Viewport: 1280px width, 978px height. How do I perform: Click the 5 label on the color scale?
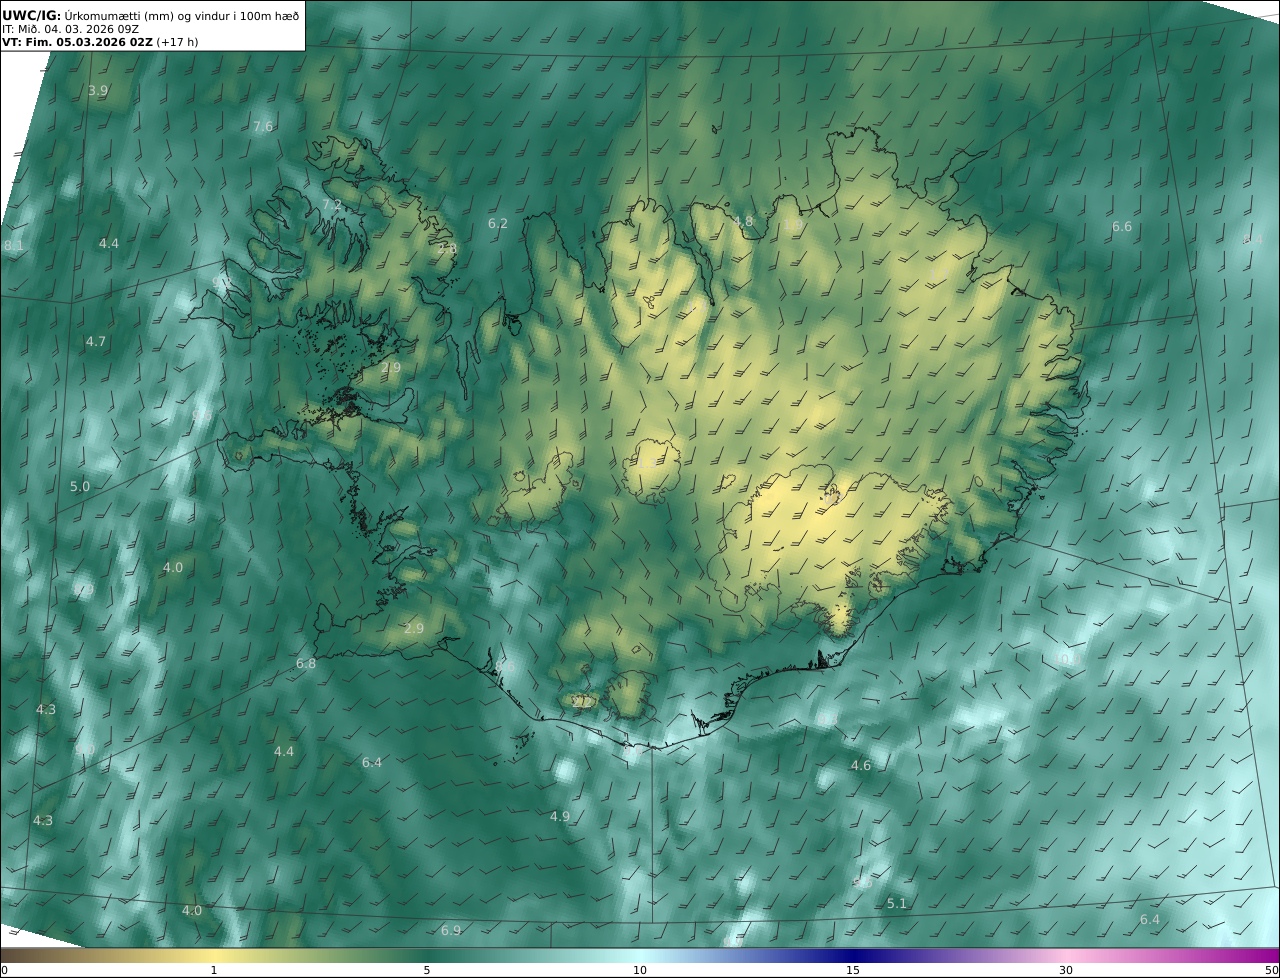click(427, 970)
